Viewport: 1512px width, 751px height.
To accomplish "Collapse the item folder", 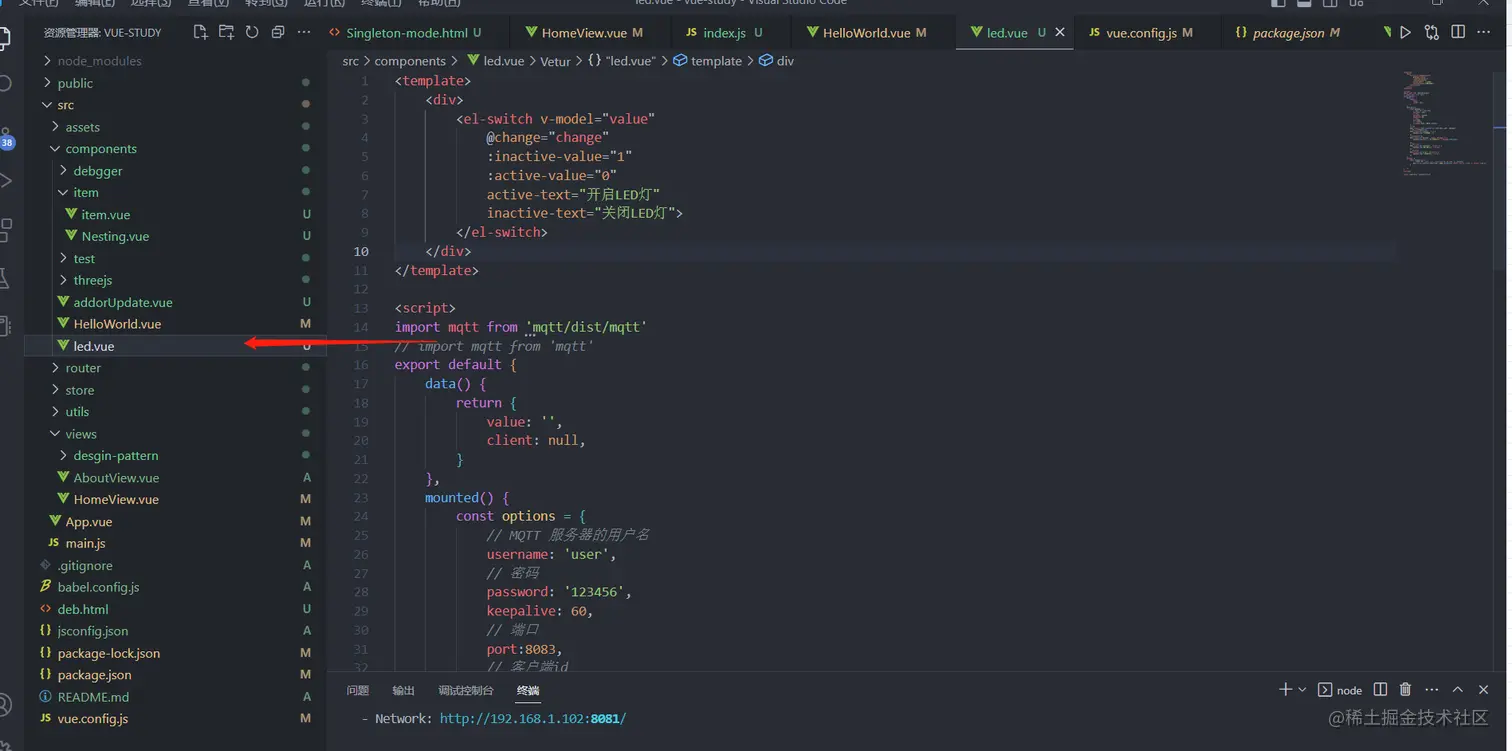I will (174, 193).
